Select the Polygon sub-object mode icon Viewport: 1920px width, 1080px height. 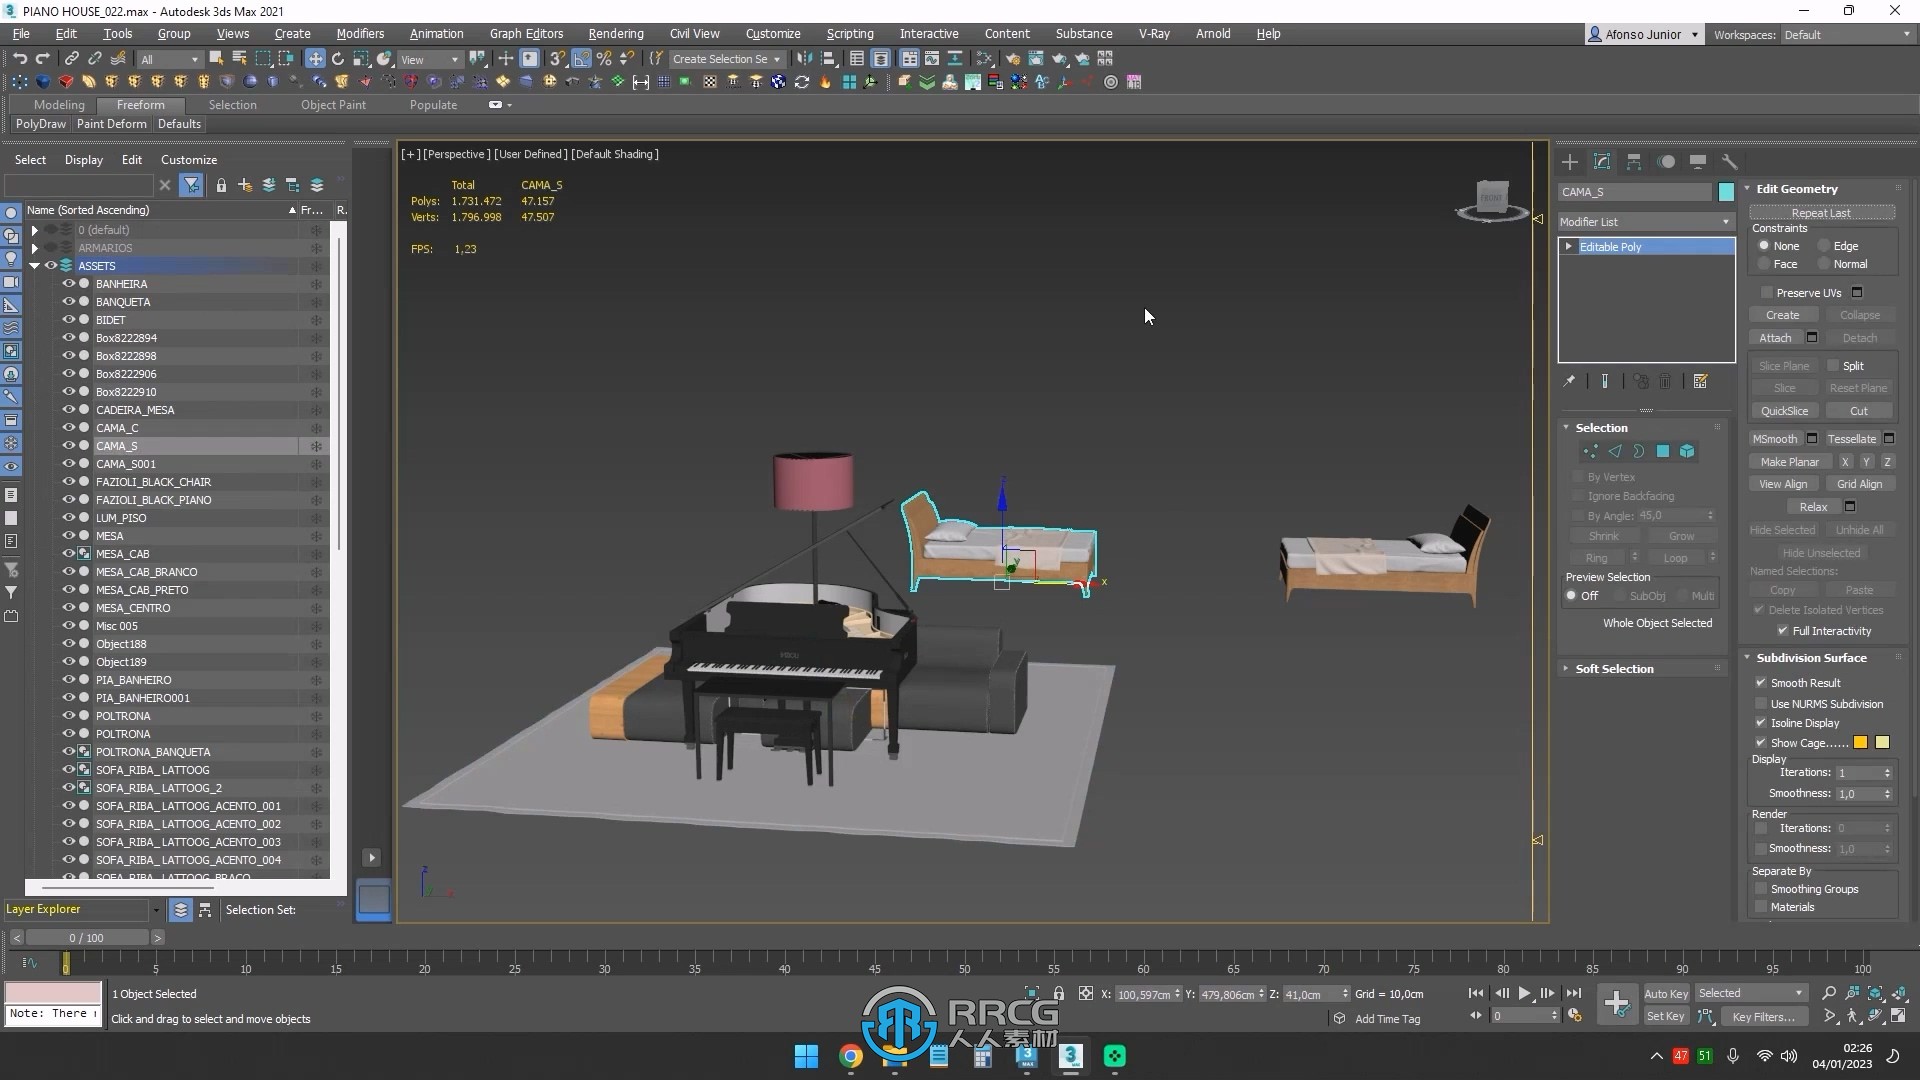click(1663, 451)
